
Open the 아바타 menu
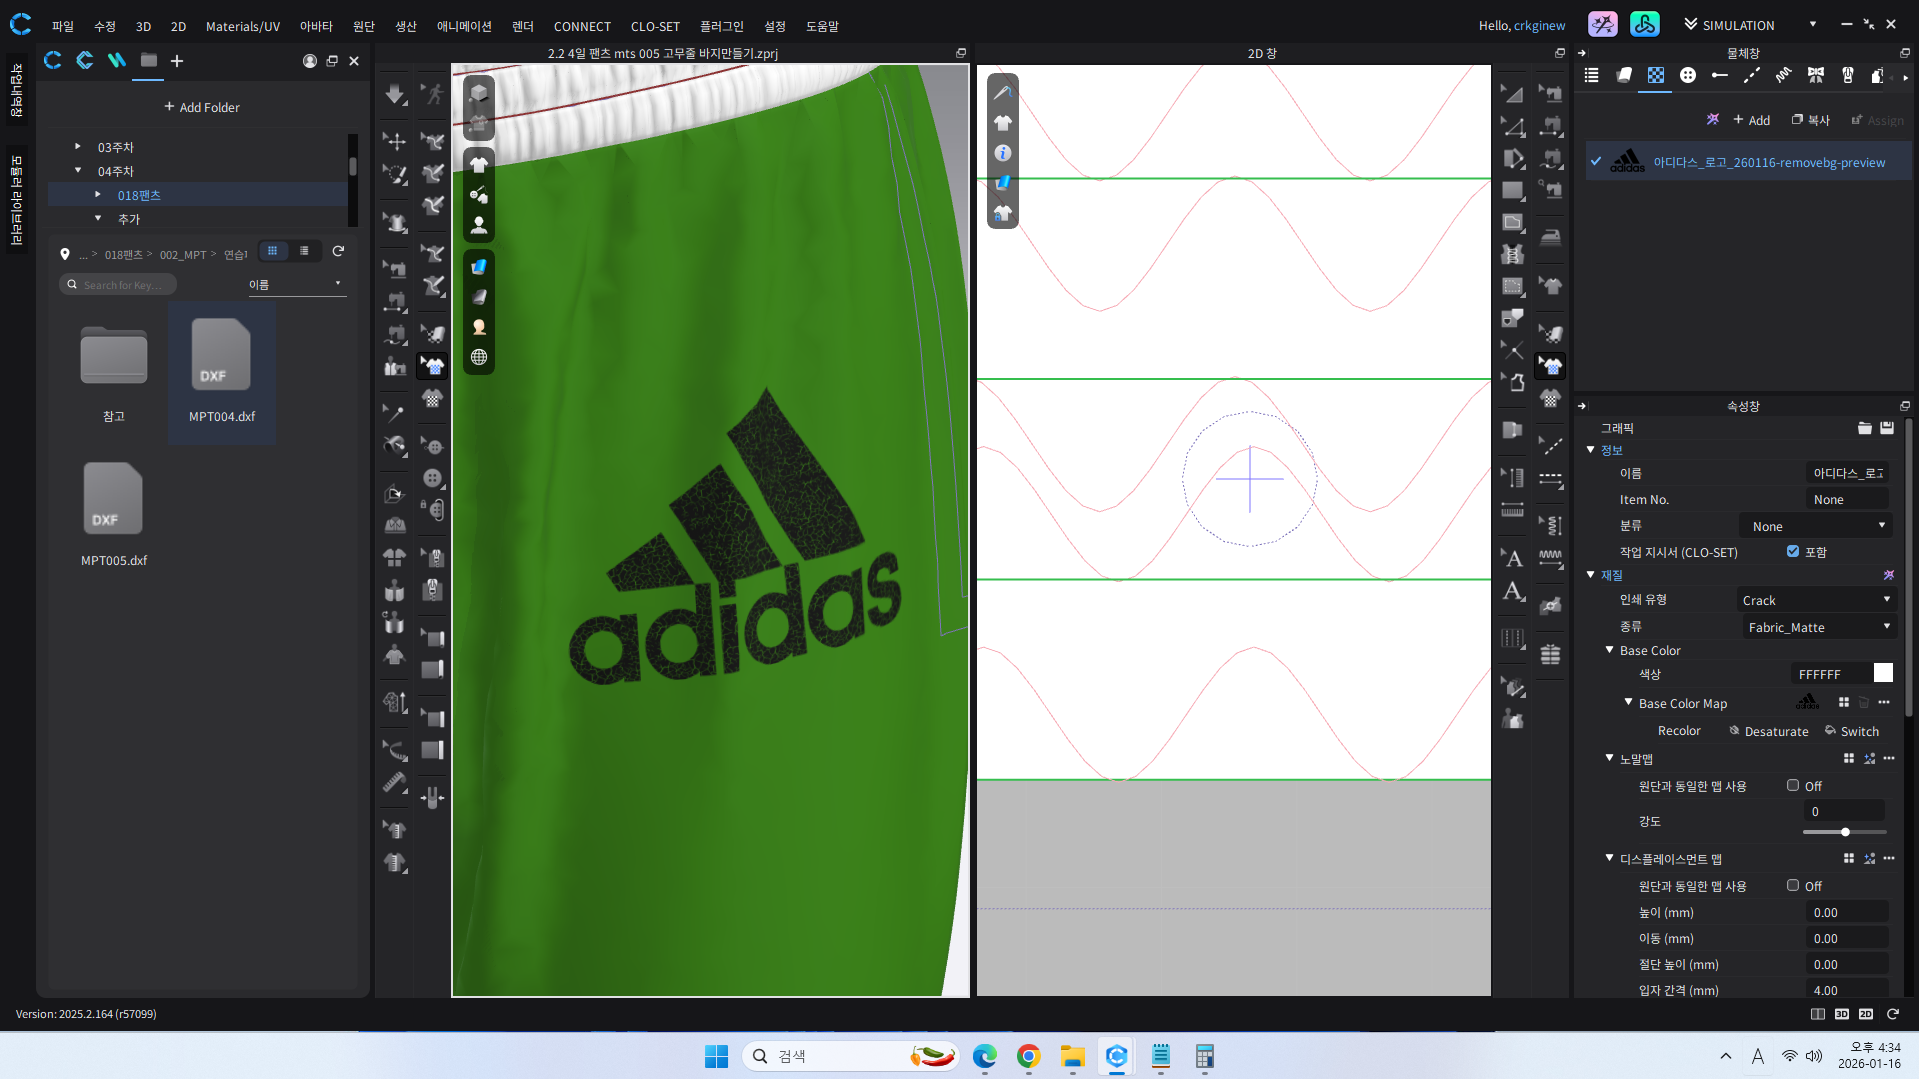[x=316, y=26]
